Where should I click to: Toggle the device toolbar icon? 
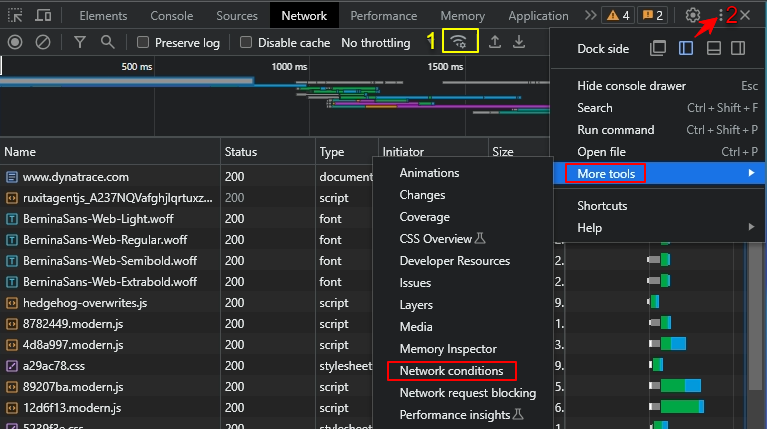tap(44, 16)
